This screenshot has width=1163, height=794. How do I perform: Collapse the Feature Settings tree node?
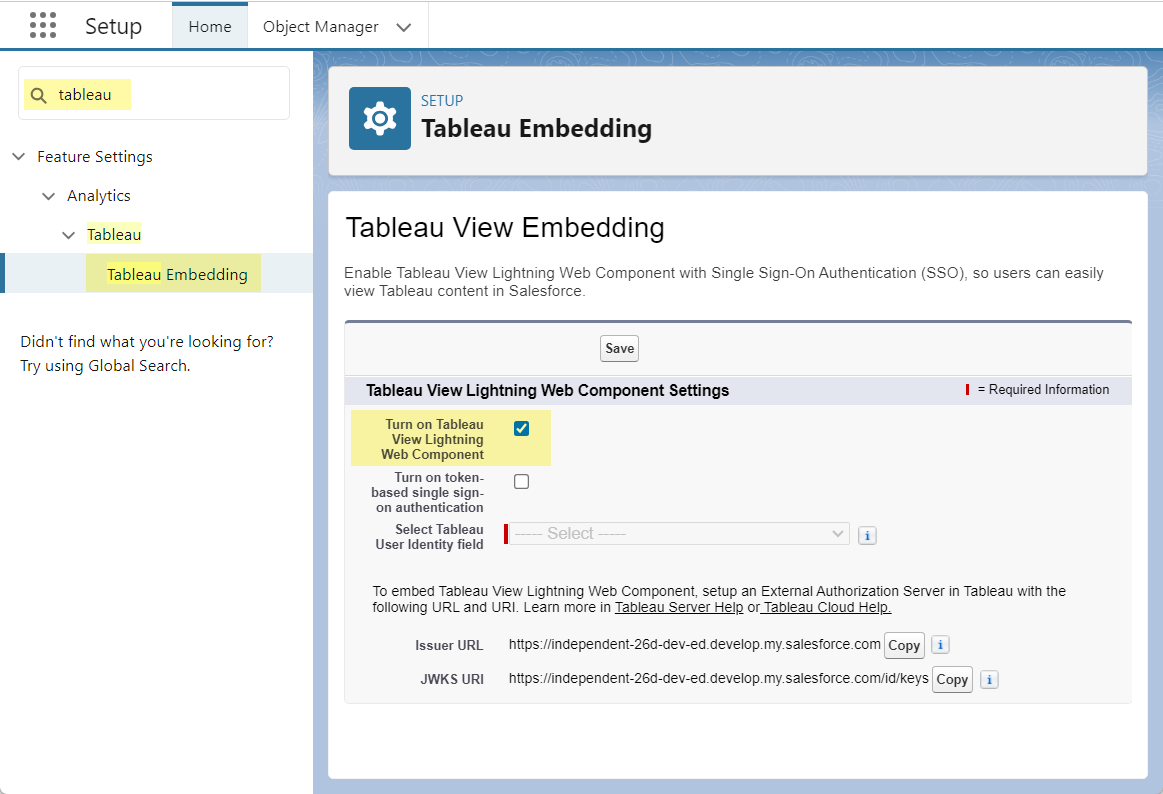point(19,157)
